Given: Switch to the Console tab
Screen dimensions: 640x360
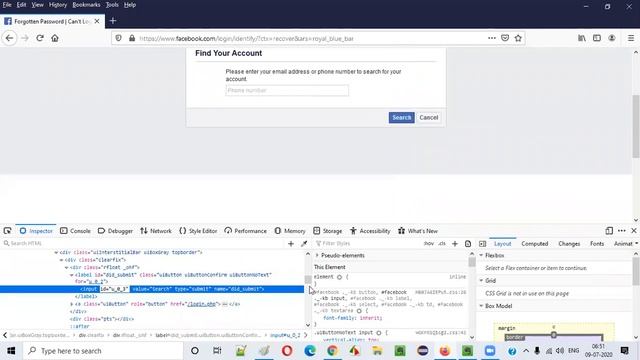Looking at the screenshot, I should point(75,231).
